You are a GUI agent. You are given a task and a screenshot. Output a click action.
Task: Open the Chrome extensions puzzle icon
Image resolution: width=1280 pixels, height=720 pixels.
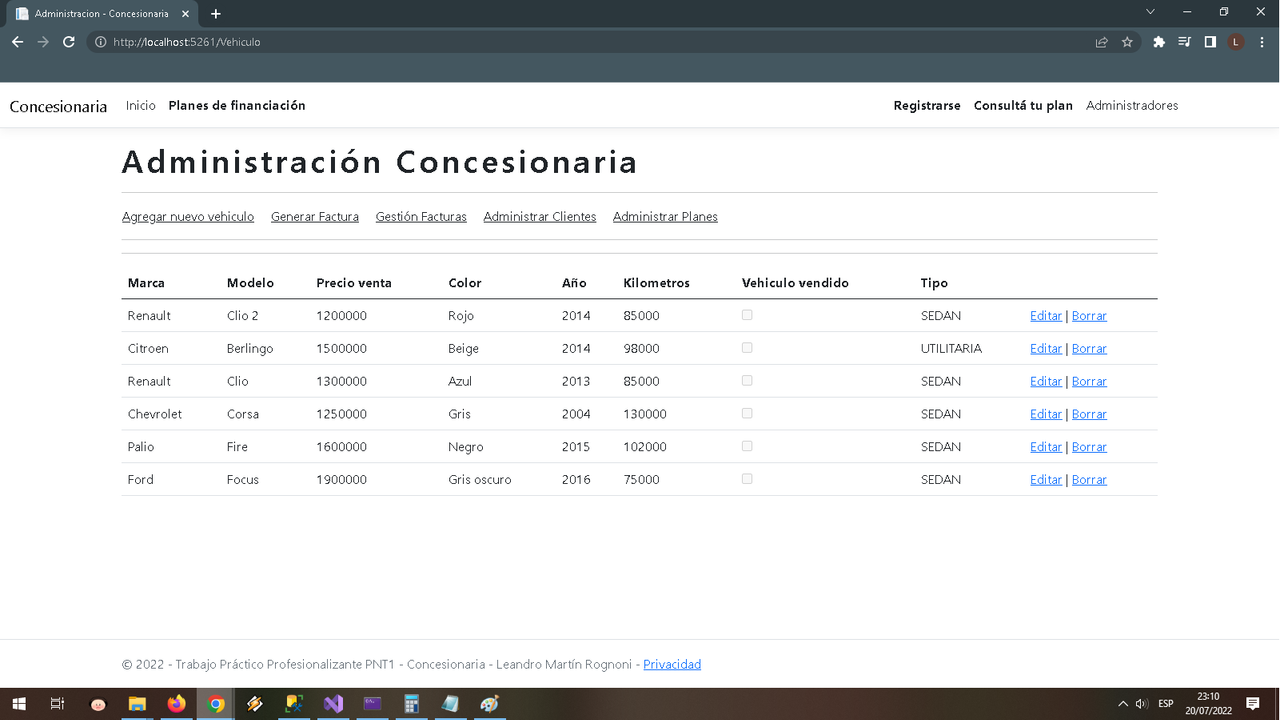pyautogui.click(x=1159, y=42)
